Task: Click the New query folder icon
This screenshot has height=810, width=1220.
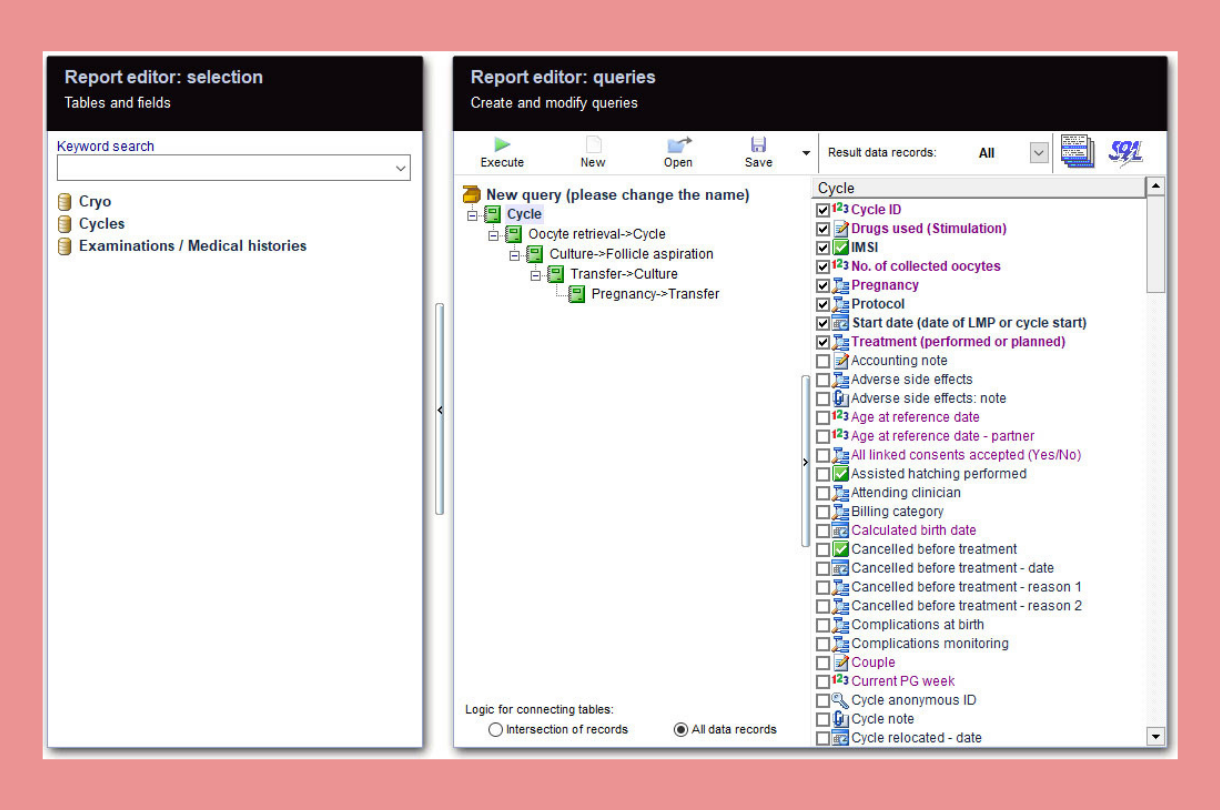Action: tap(472, 195)
